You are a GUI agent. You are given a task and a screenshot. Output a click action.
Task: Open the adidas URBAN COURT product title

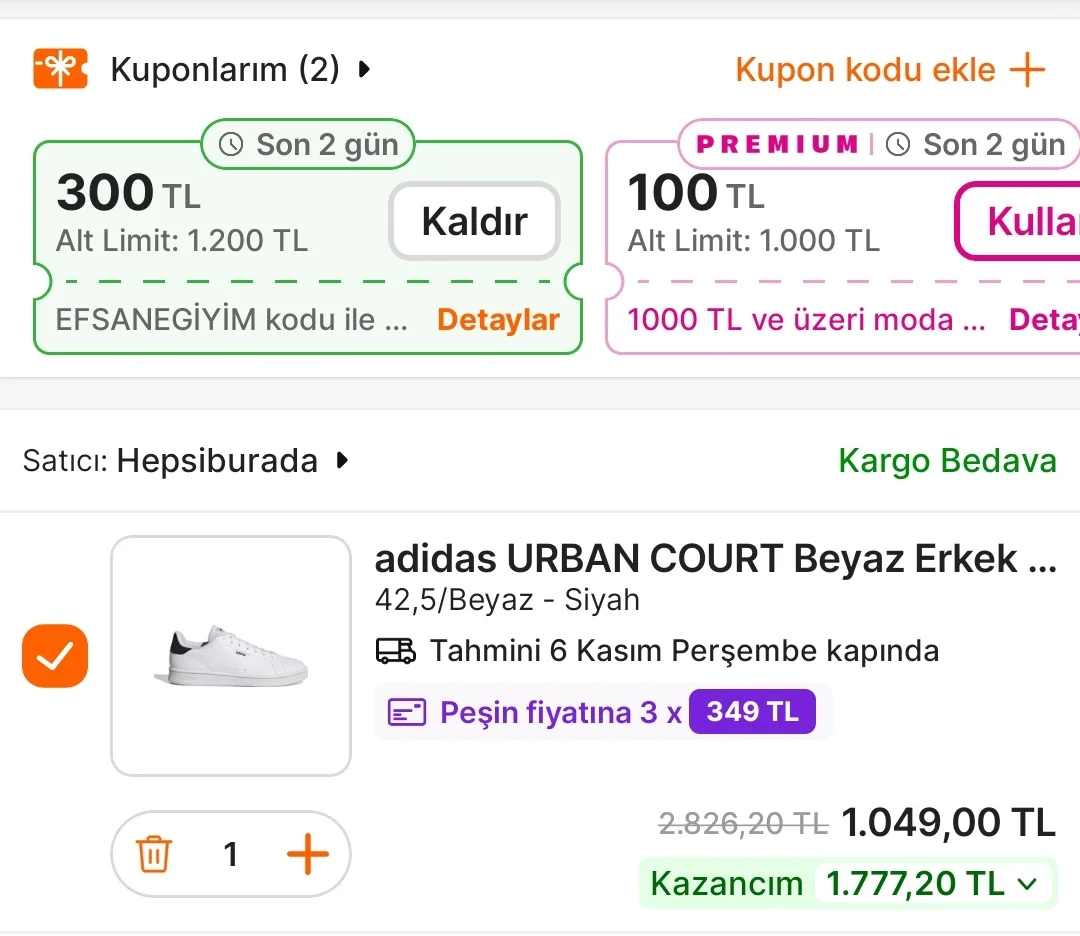pyautogui.click(x=715, y=559)
